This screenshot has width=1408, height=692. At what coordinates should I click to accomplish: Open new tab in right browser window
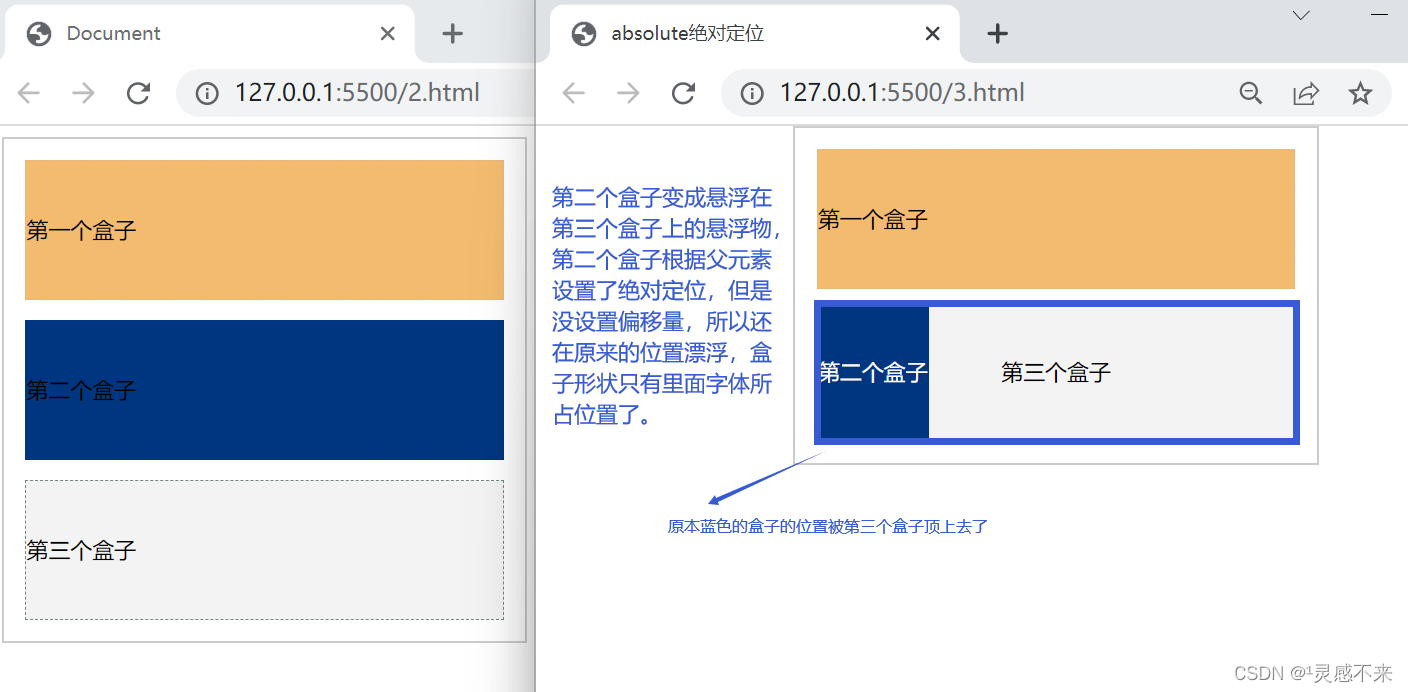997,33
